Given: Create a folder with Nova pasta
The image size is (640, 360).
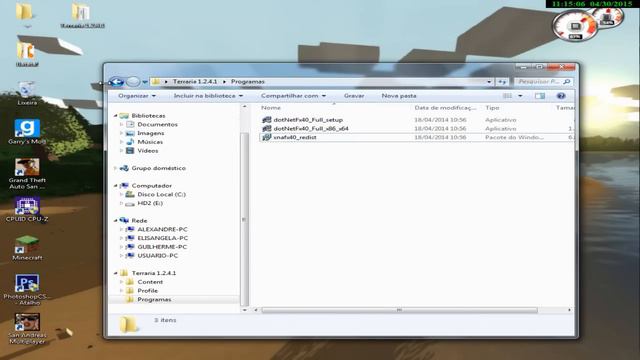Looking at the screenshot, I should (399, 96).
